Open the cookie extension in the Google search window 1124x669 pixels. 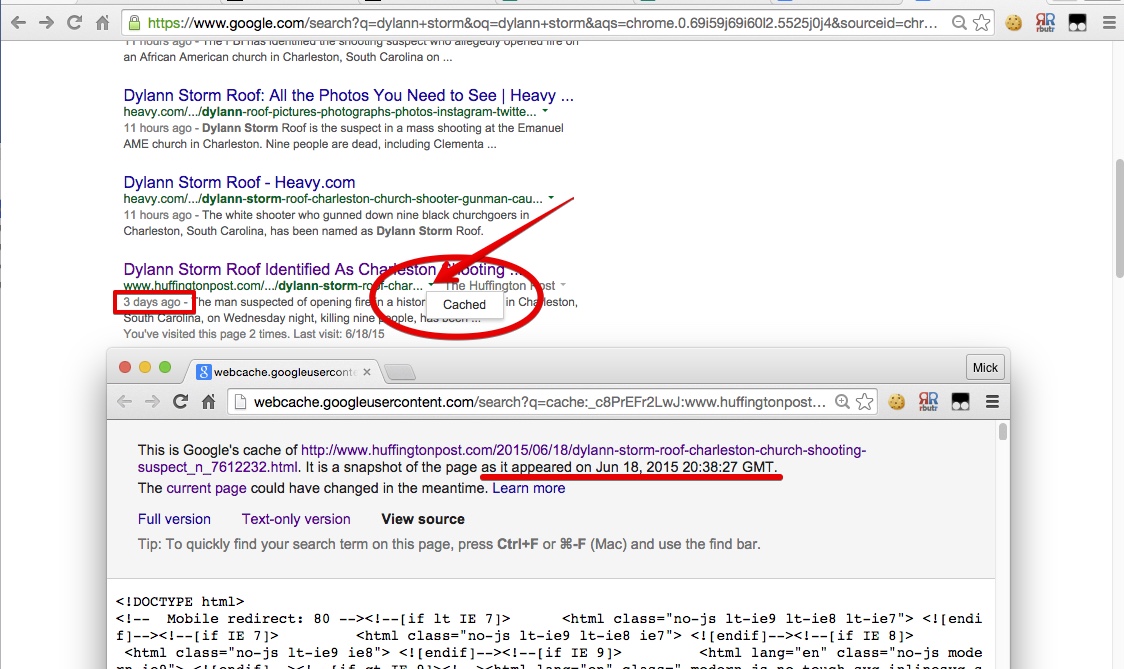pyautogui.click(x=1014, y=23)
